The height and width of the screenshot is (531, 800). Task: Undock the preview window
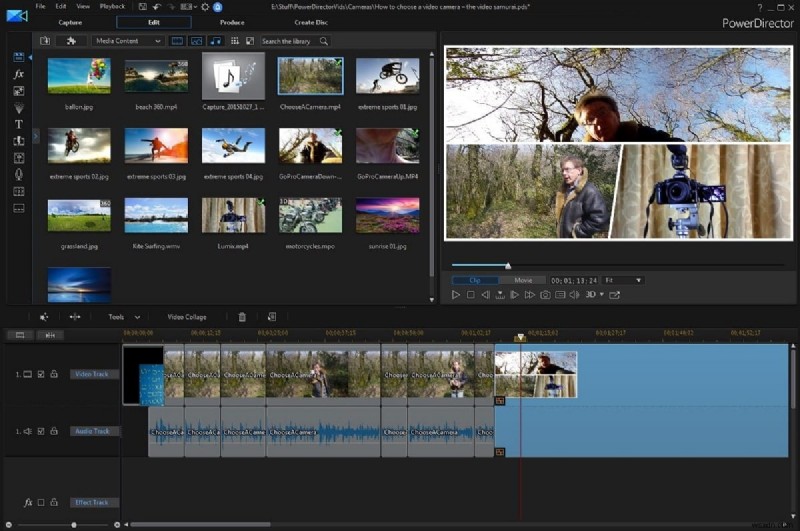[615, 295]
